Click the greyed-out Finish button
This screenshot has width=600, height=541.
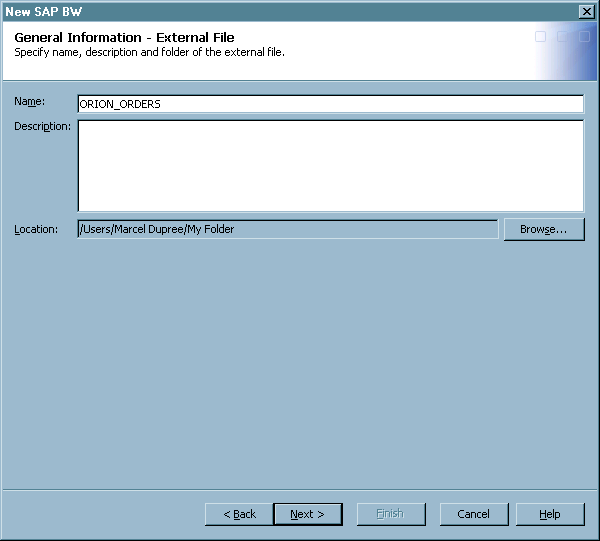[389, 514]
